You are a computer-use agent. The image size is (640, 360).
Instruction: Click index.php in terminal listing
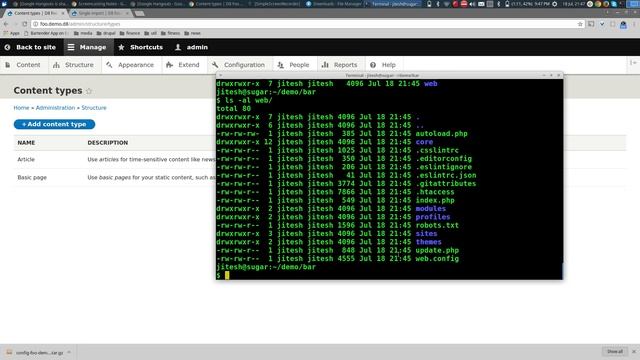[435, 200]
